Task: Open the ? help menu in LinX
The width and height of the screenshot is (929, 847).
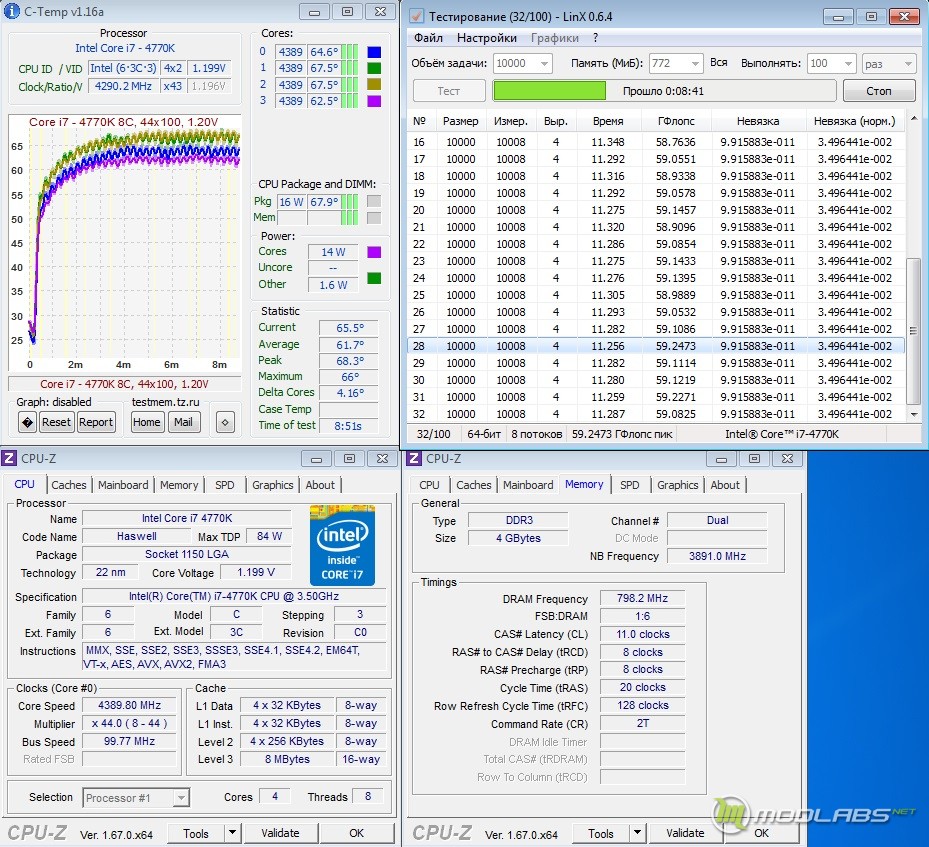Action: (x=595, y=38)
